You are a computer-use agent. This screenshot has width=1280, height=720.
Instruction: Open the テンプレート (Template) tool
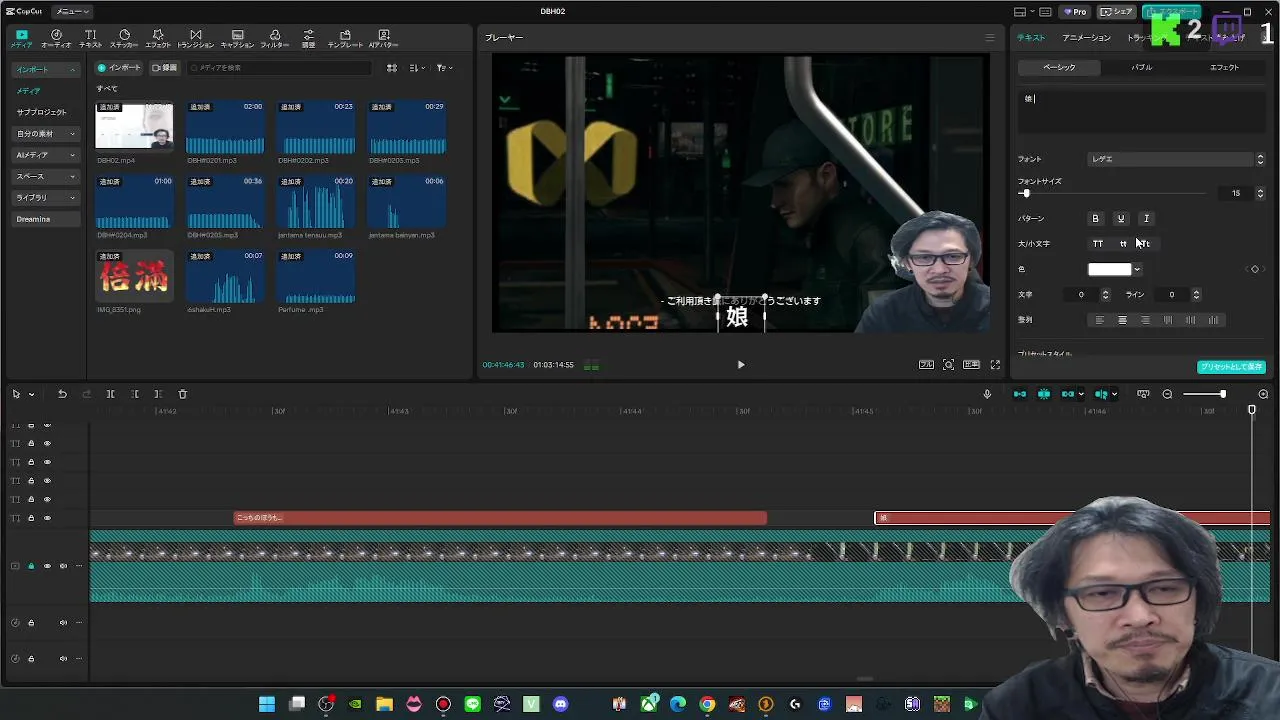tap(345, 39)
